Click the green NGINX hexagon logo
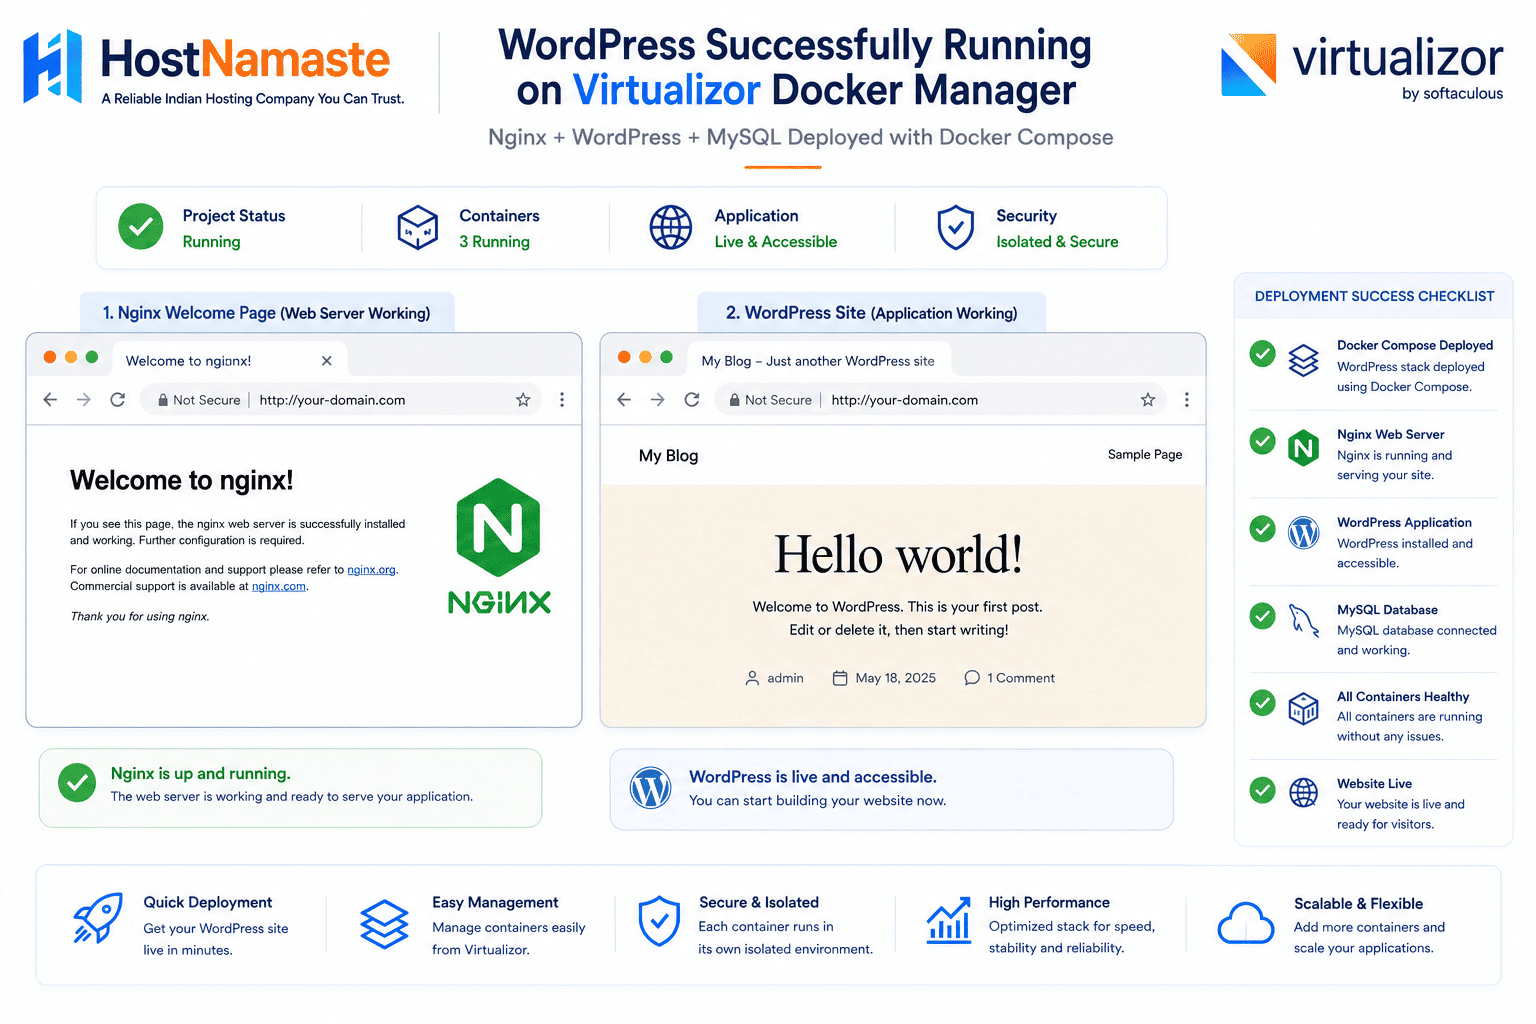This screenshot has height=1024, width=1536. [498, 527]
